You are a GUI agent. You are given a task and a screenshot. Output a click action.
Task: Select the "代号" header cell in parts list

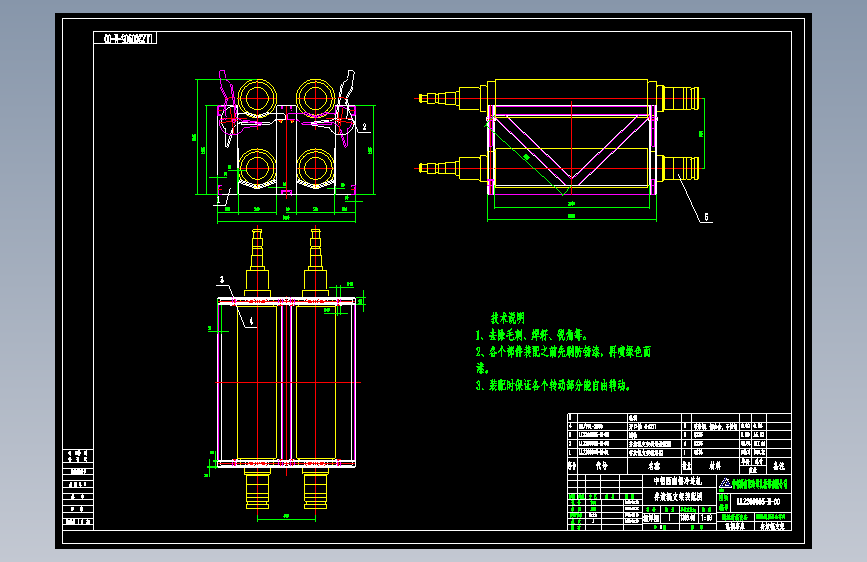pos(603,466)
